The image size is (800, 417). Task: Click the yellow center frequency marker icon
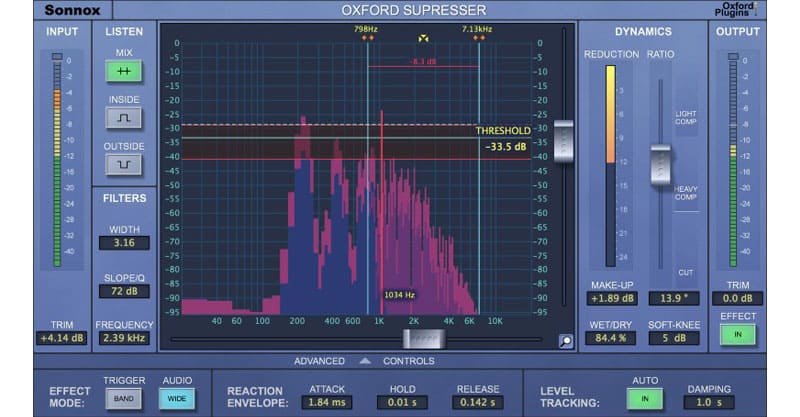coord(423,38)
